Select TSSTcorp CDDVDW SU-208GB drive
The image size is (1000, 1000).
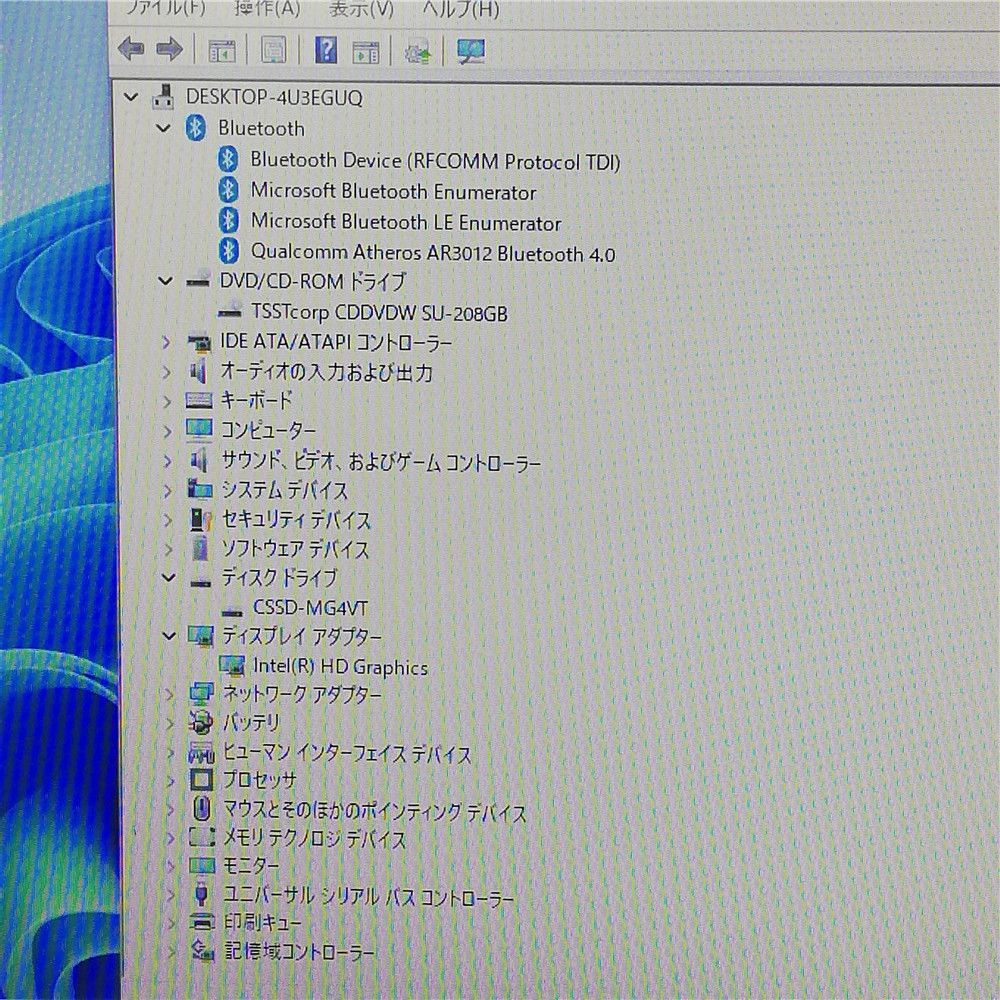pyautogui.click(x=379, y=312)
